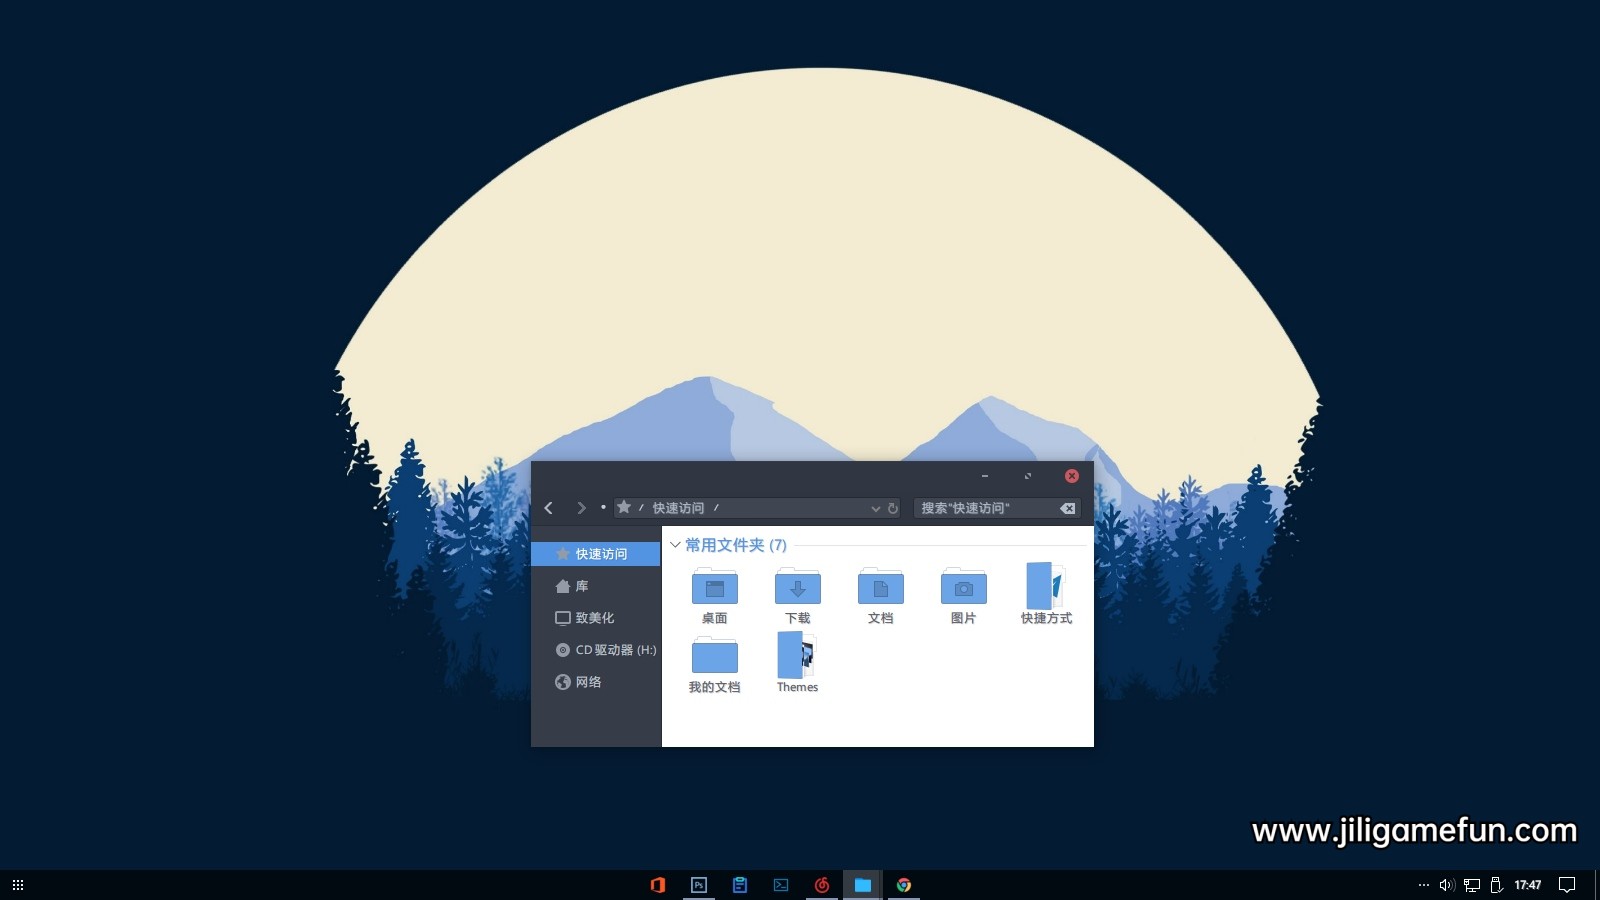Click File Explorer taskbar icon
Screen dimensions: 1600x900
click(862, 885)
